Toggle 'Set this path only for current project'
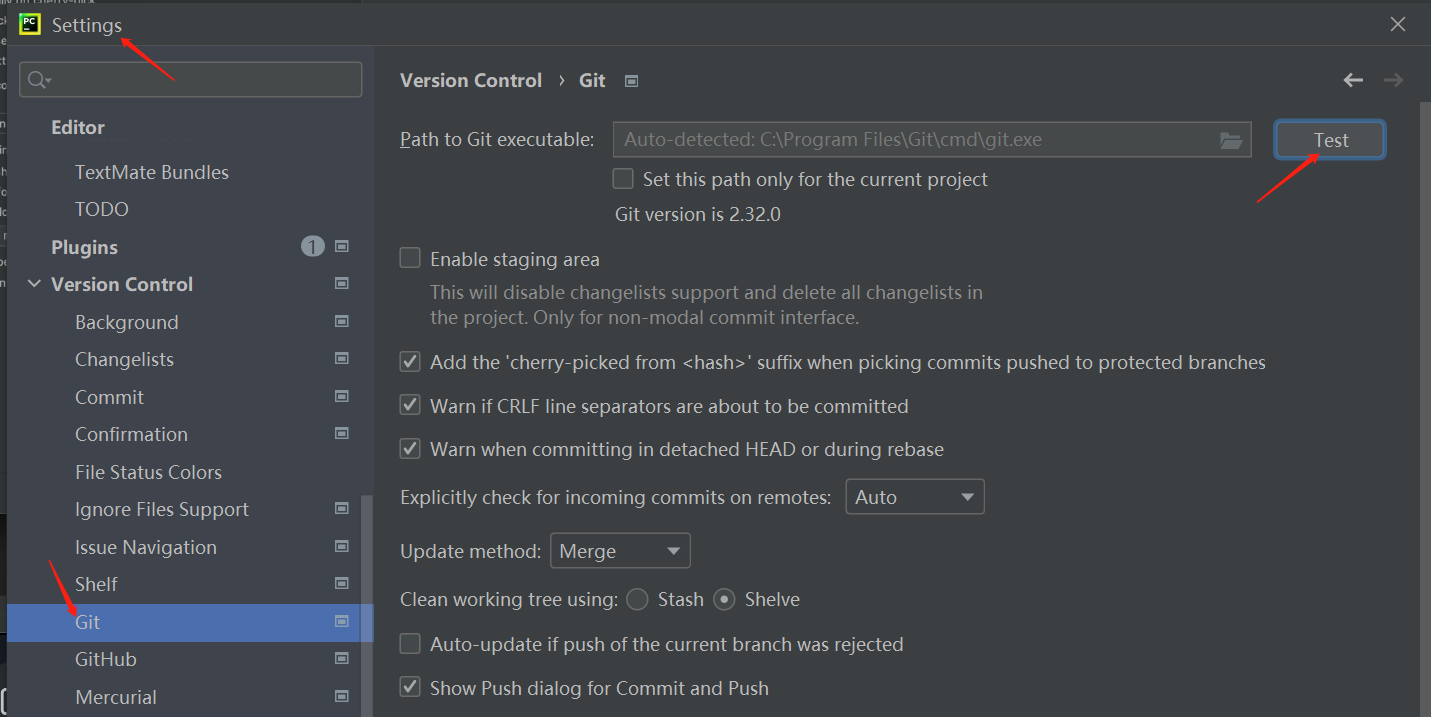1431x717 pixels. [623, 179]
